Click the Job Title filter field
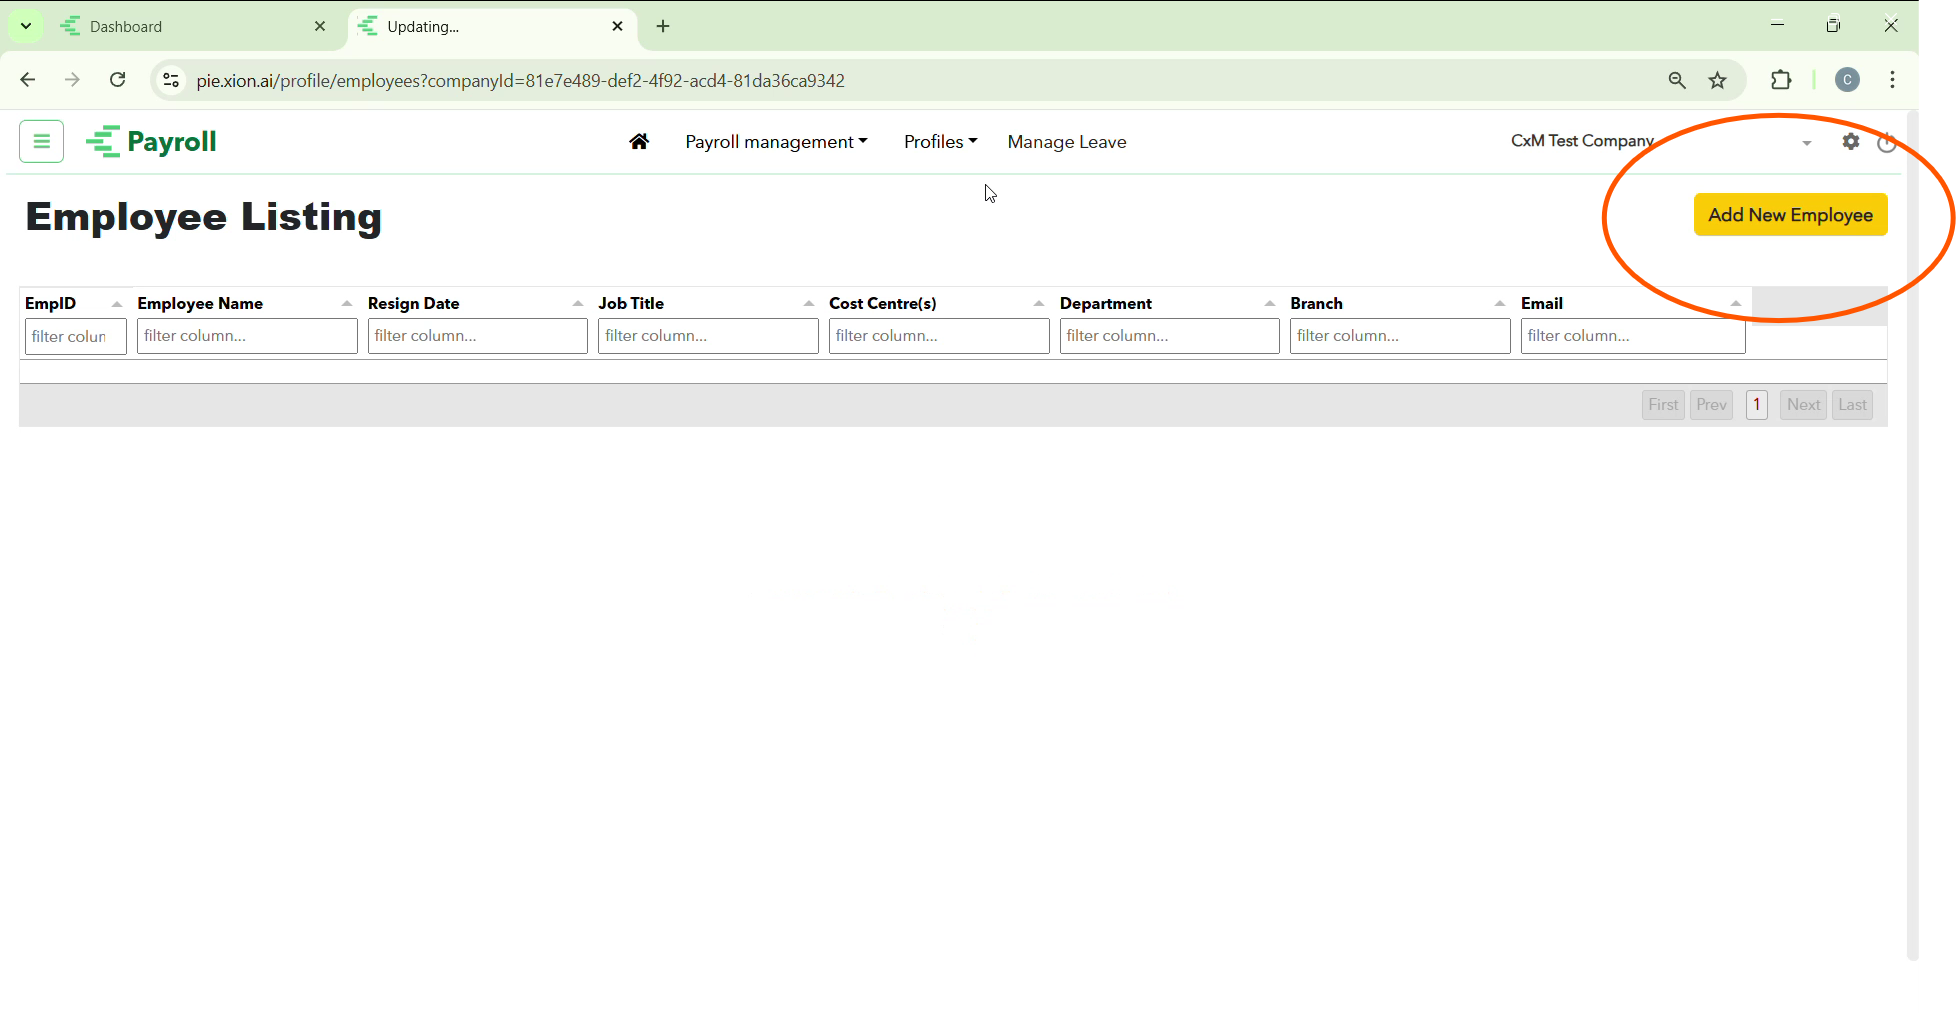Viewport: 1956px width, 1013px height. [708, 336]
